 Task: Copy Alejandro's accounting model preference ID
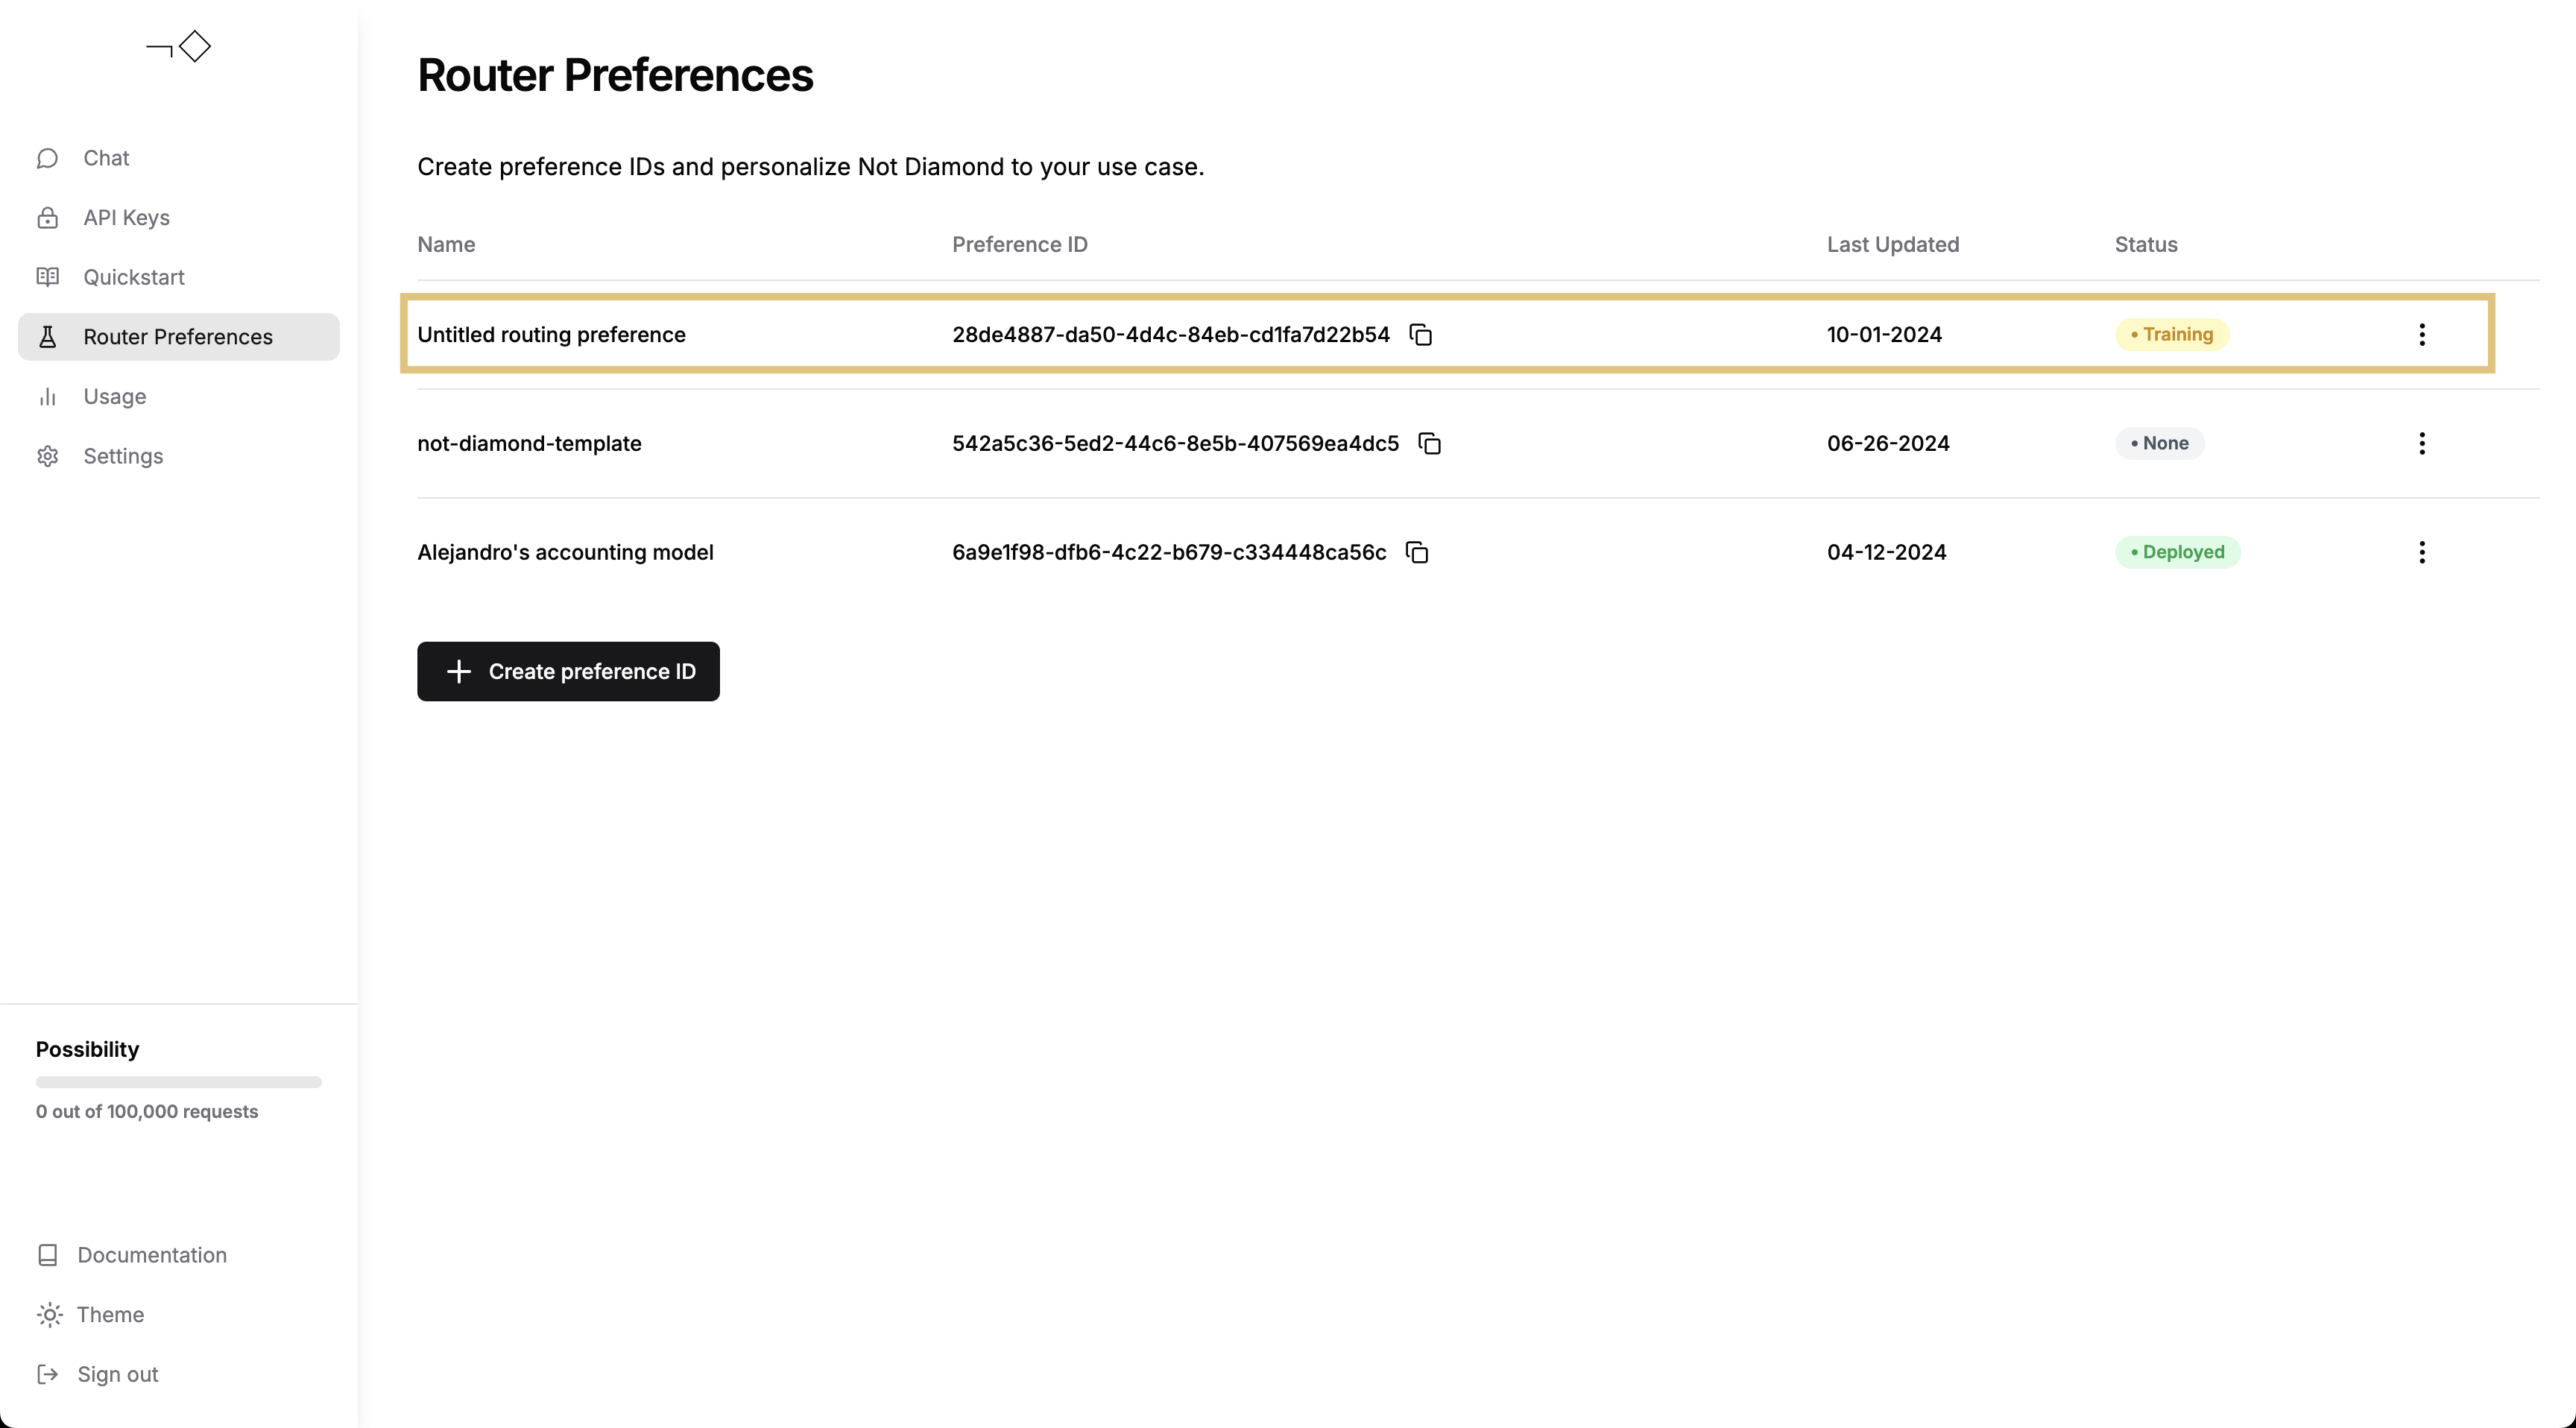click(x=1417, y=553)
